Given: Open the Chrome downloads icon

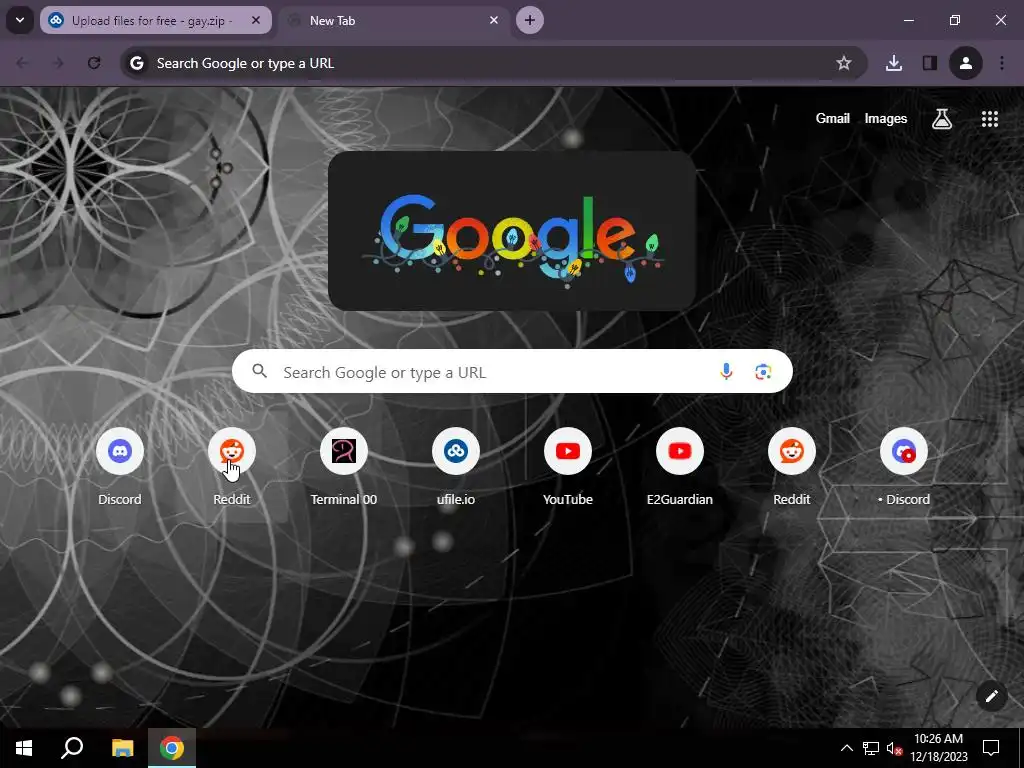Looking at the screenshot, I should tap(894, 63).
